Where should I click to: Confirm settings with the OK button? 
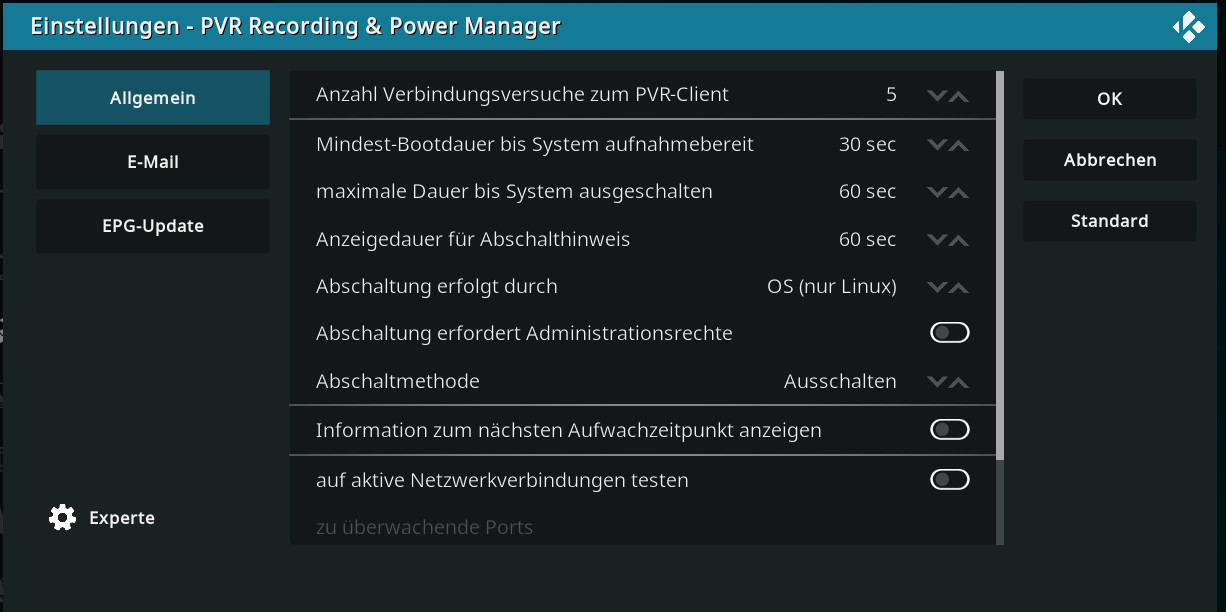[1110, 99]
